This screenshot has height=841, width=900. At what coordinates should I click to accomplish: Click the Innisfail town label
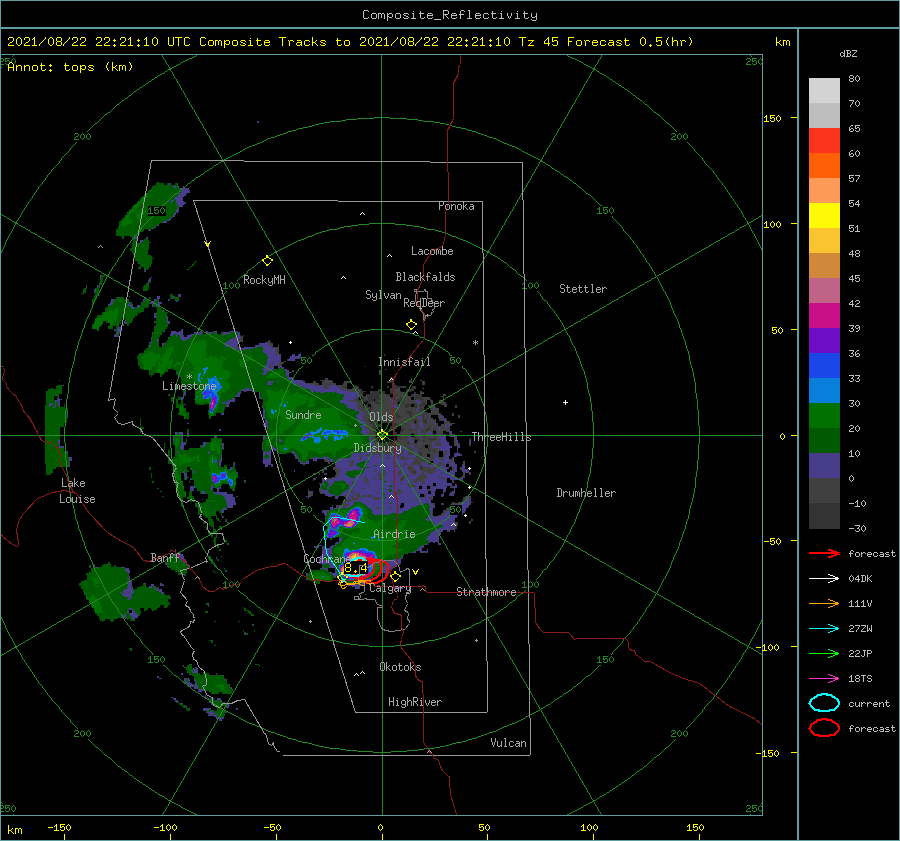click(404, 362)
